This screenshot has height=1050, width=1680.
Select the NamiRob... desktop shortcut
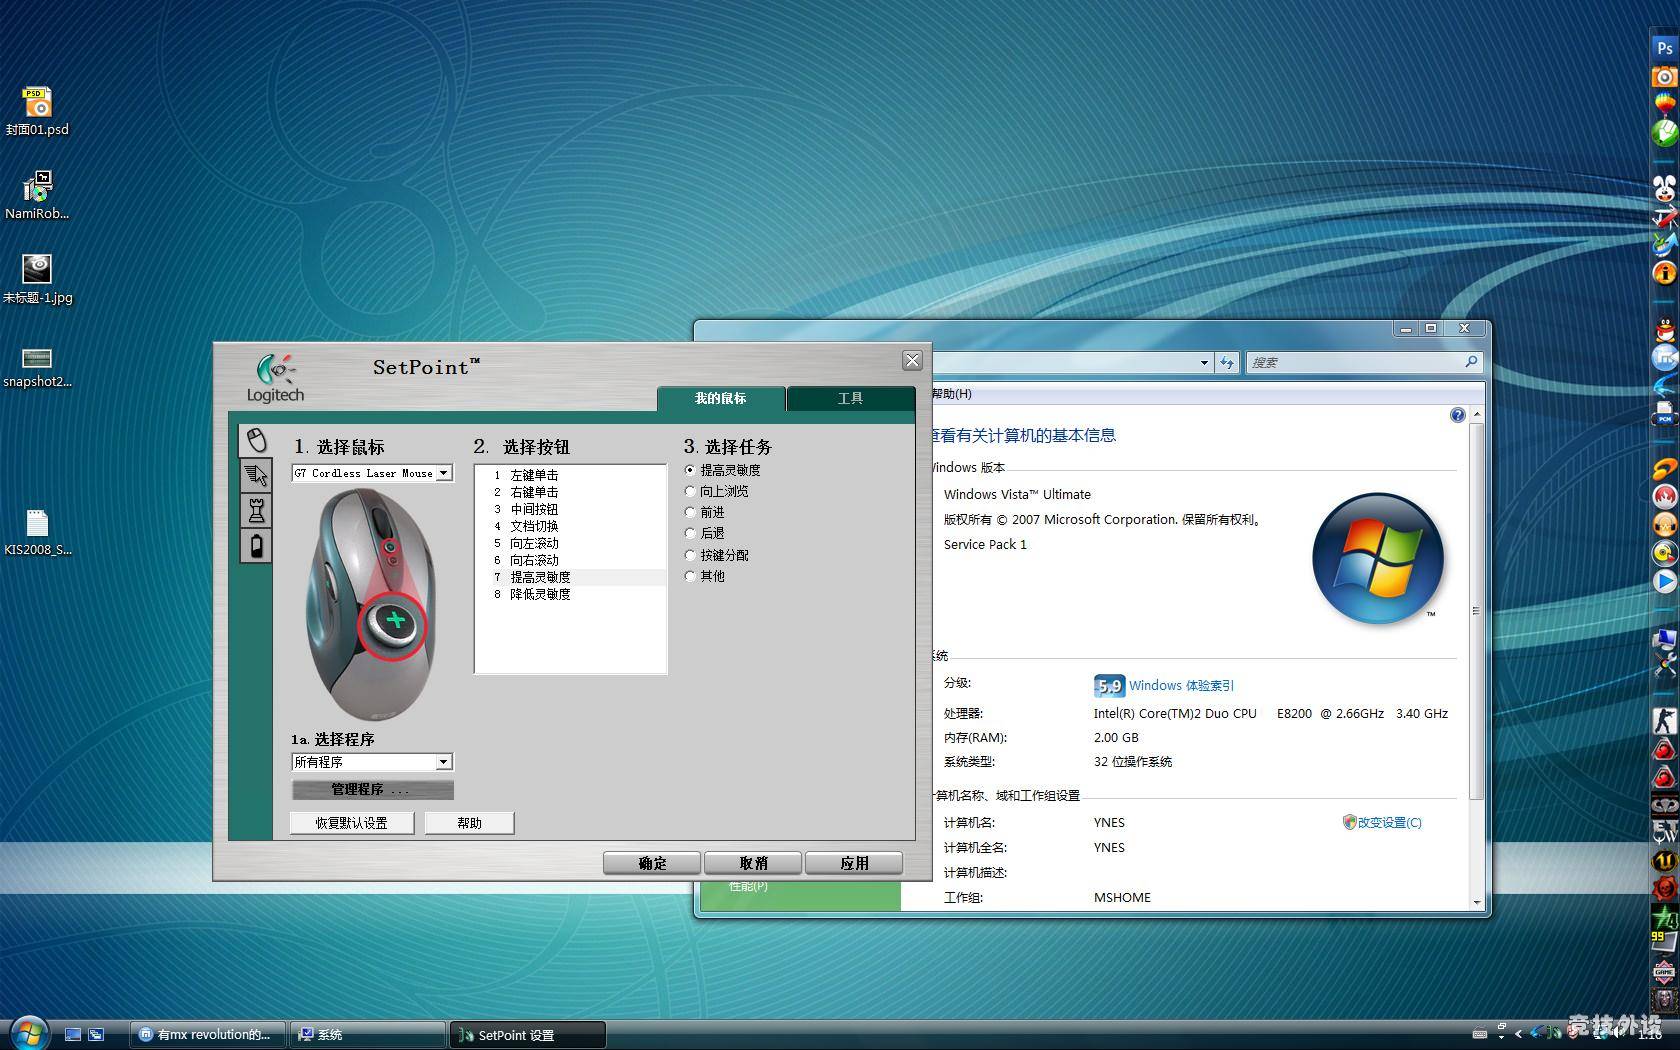(37, 195)
